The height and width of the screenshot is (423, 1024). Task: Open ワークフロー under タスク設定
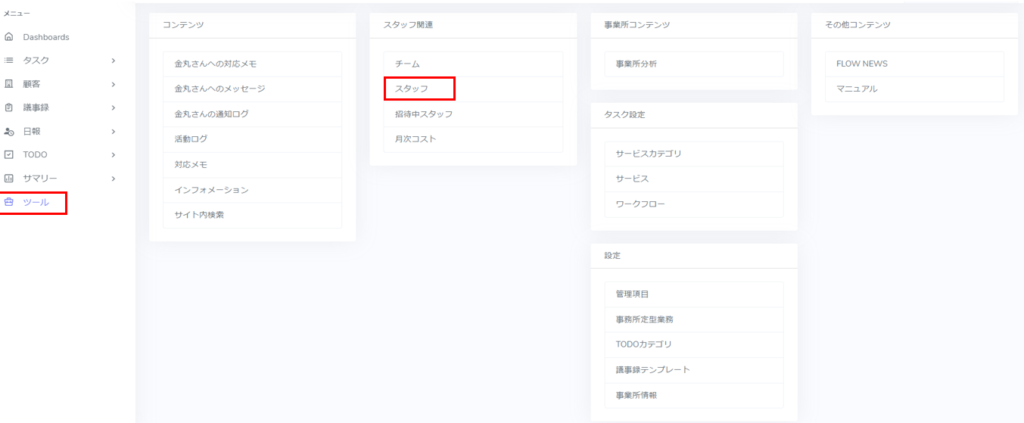(x=640, y=204)
